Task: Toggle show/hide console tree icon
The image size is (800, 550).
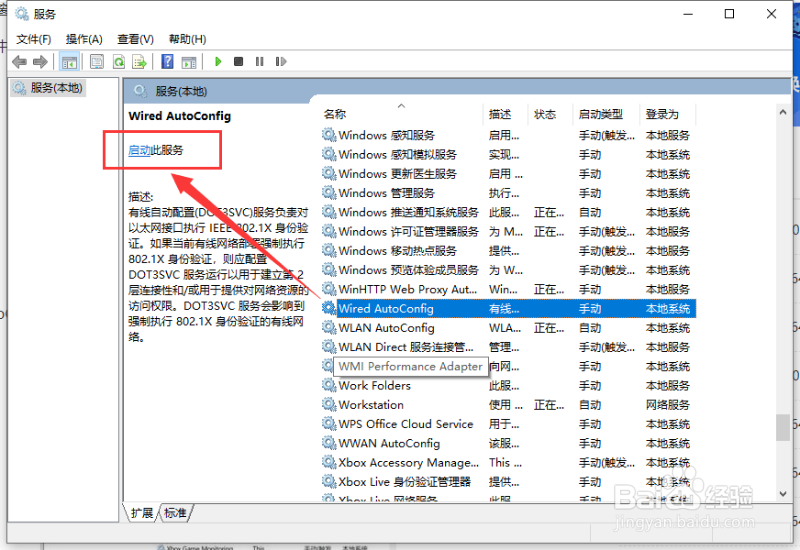Action: click(69, 62)
